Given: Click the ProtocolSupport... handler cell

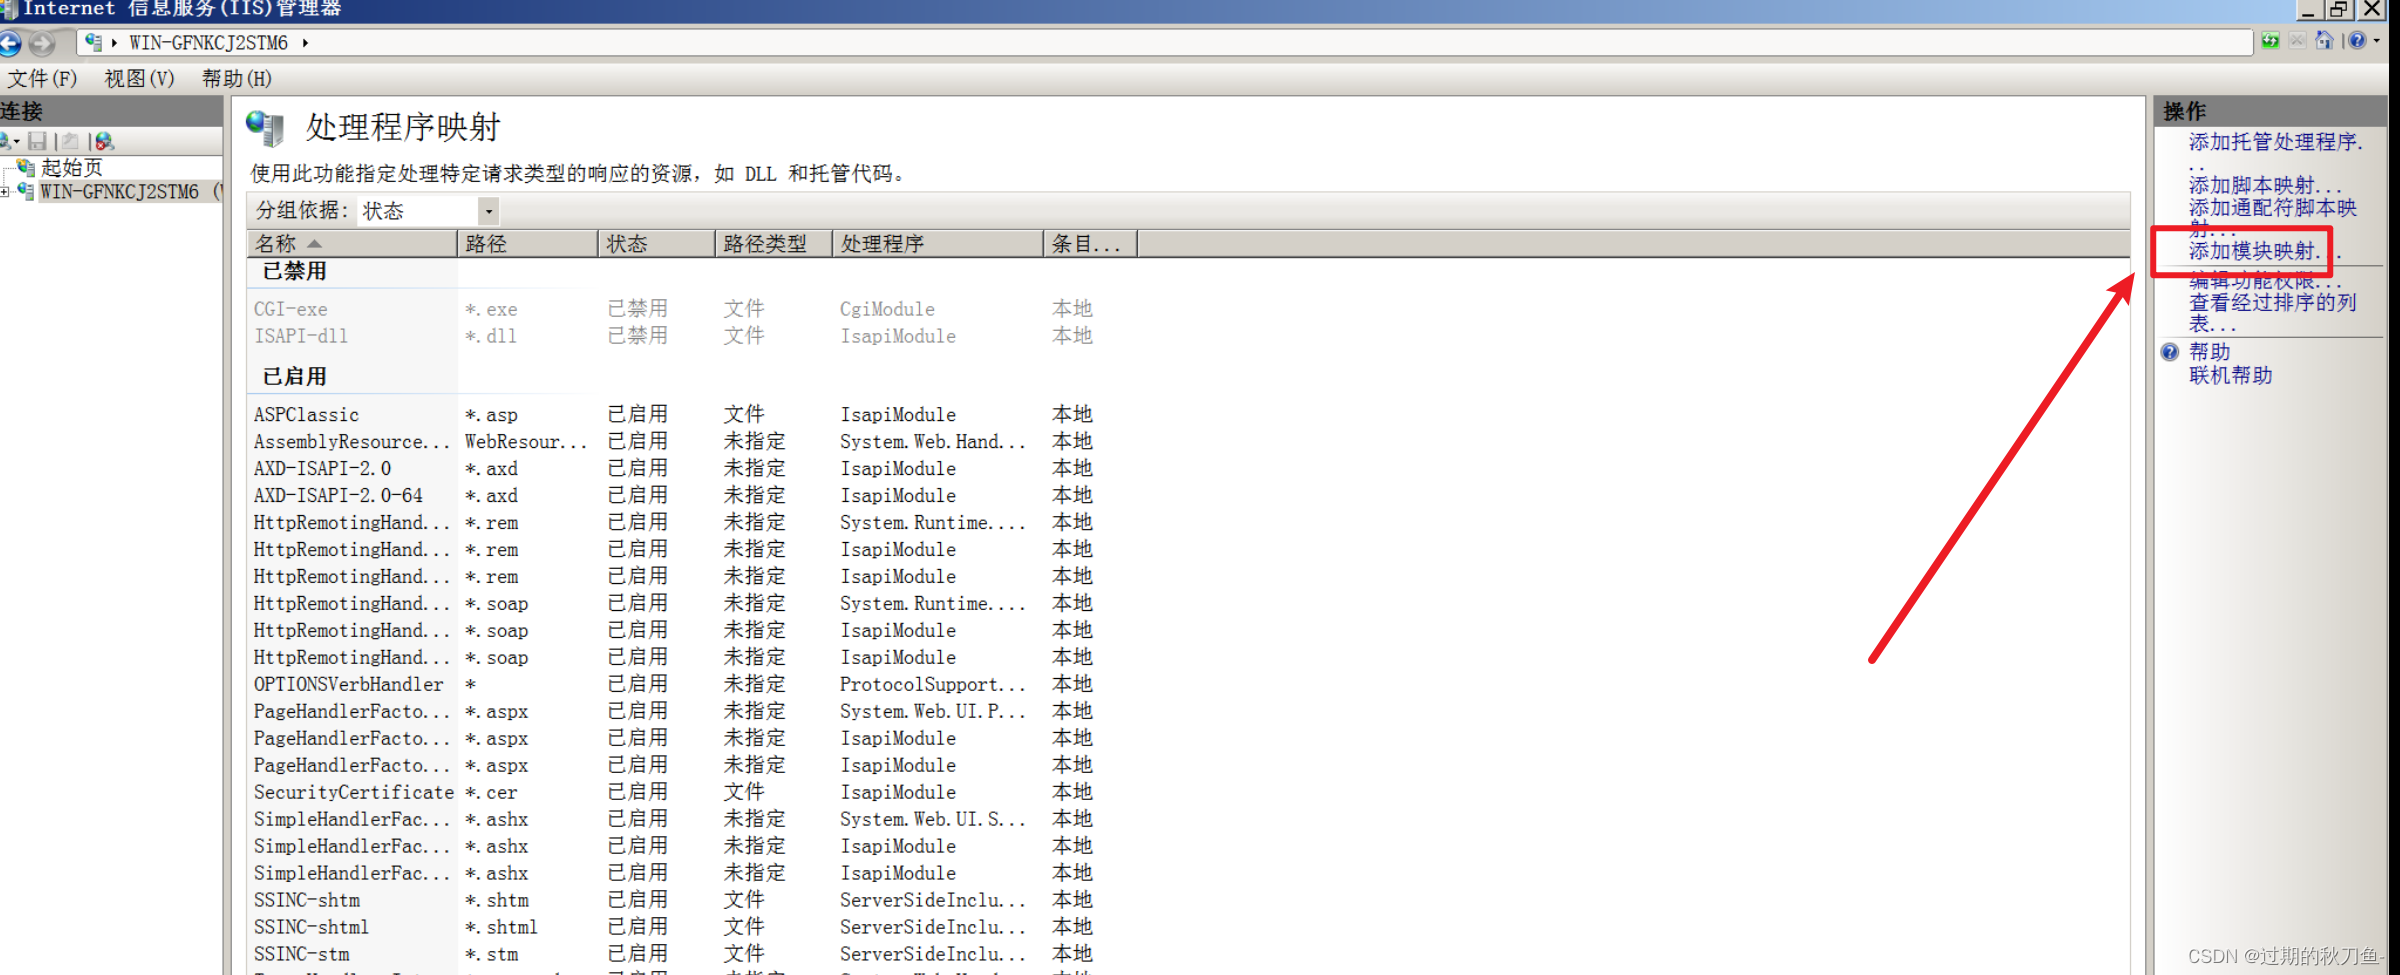Looking at the screenshot, I should tap(933, 684).
